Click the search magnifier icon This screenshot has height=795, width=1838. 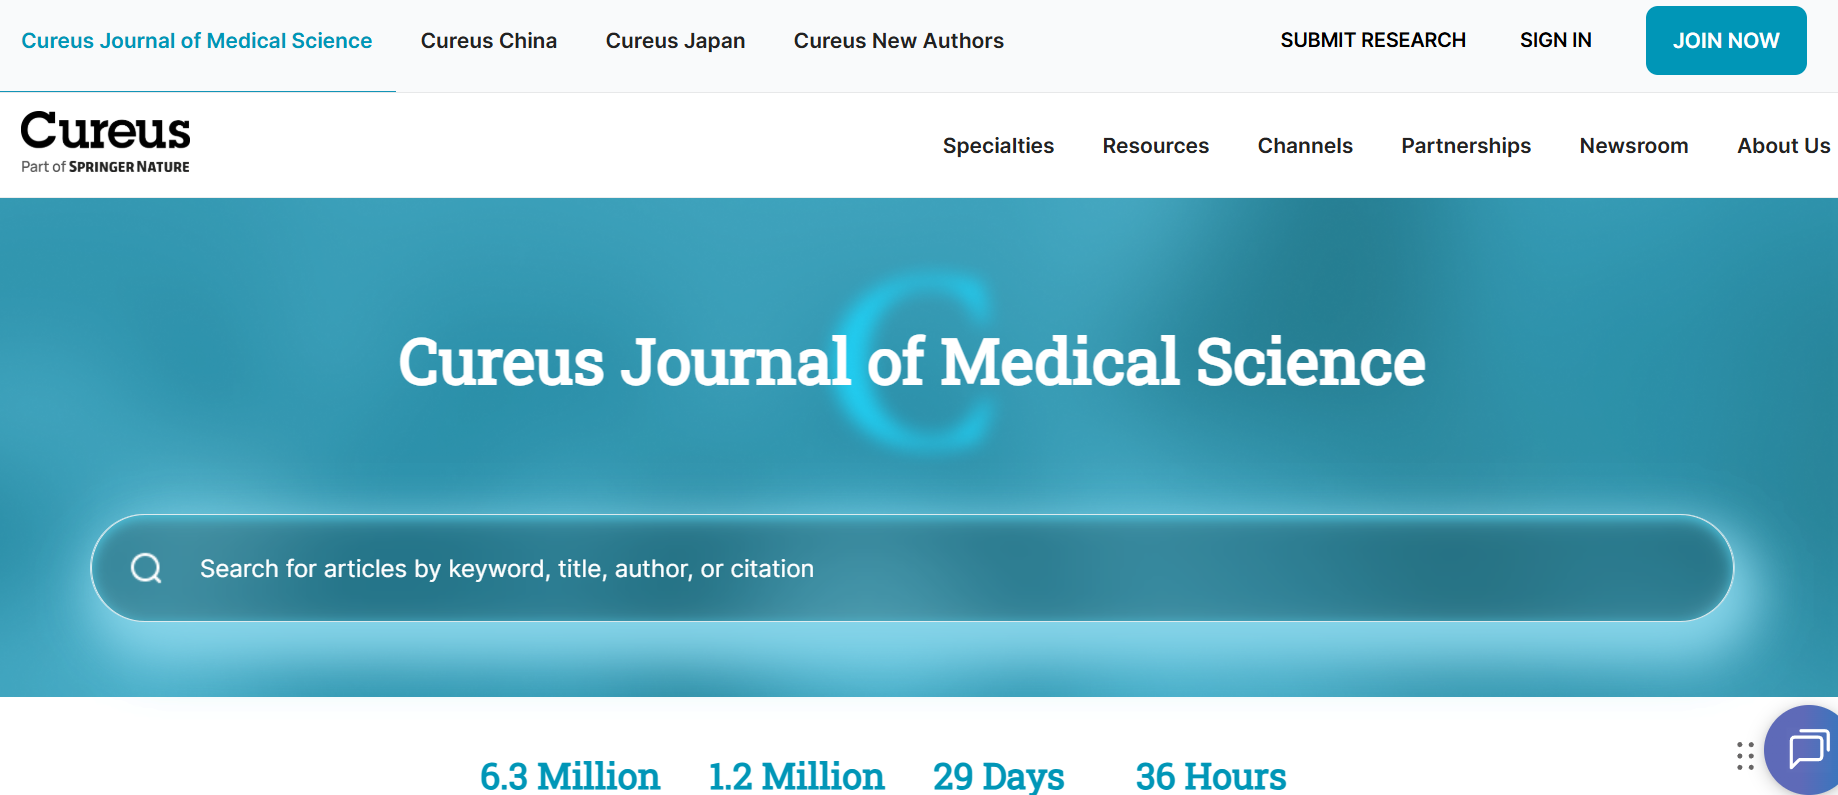(146, 568)
